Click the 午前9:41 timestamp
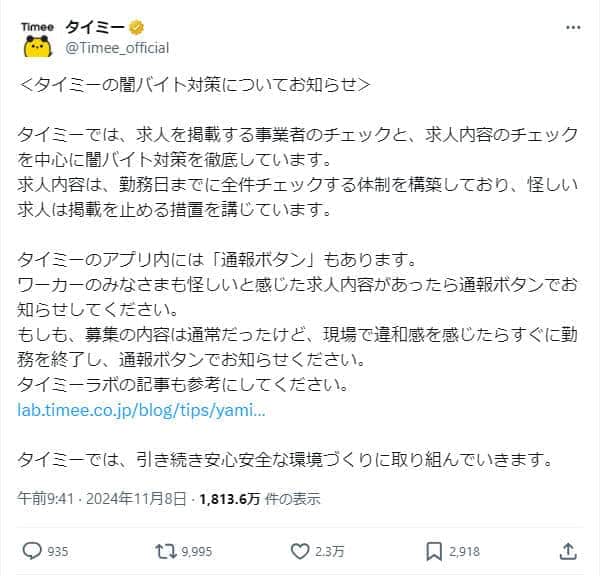The width and height of the screenshot is (600, 576). pos(47,499)
